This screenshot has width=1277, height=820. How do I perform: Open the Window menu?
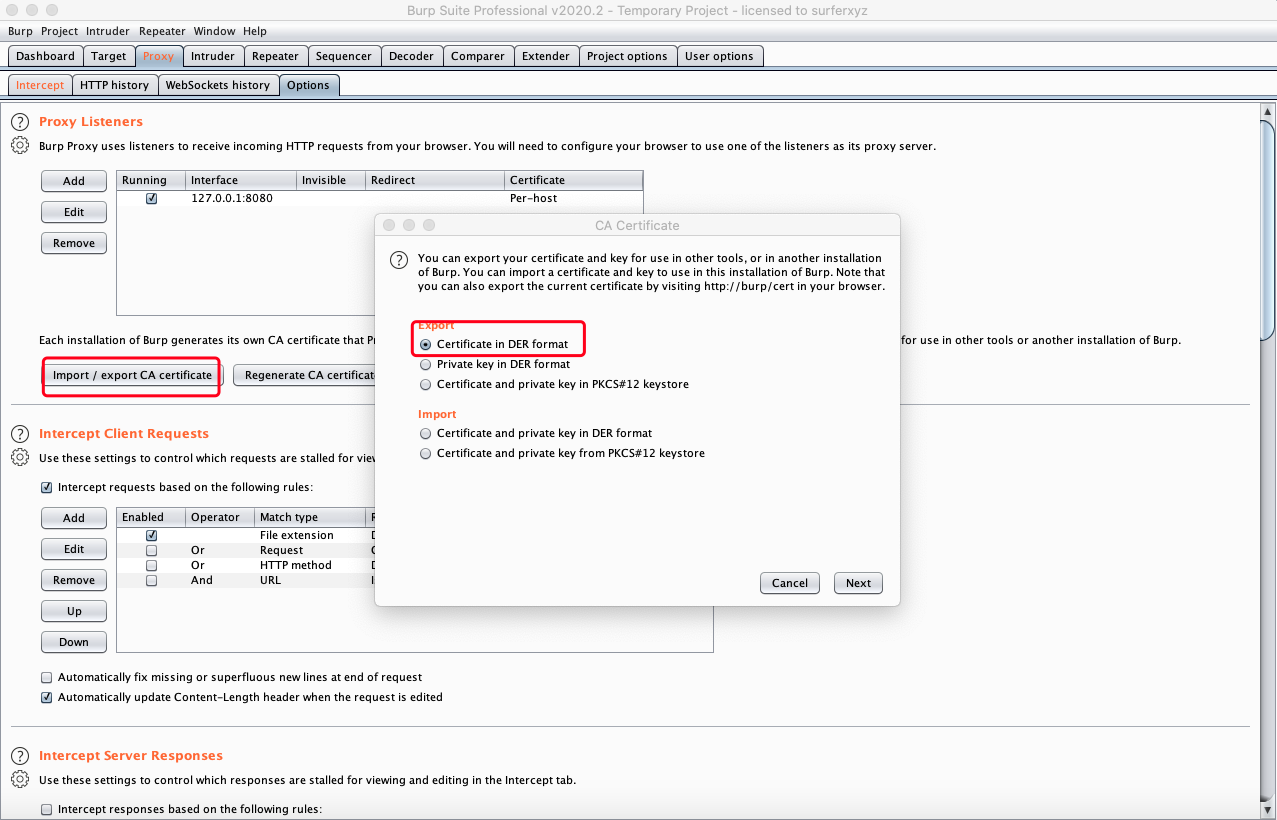[x=214, y=31]
